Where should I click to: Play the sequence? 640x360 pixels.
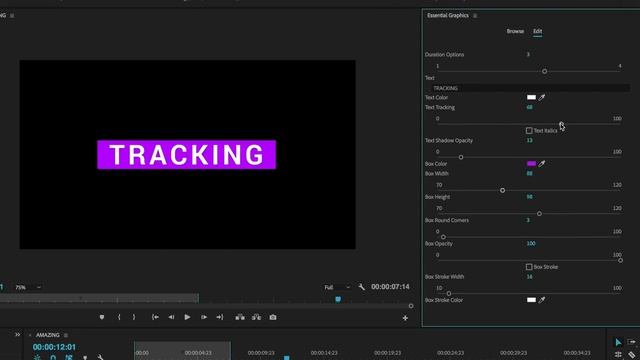(187, 317)
